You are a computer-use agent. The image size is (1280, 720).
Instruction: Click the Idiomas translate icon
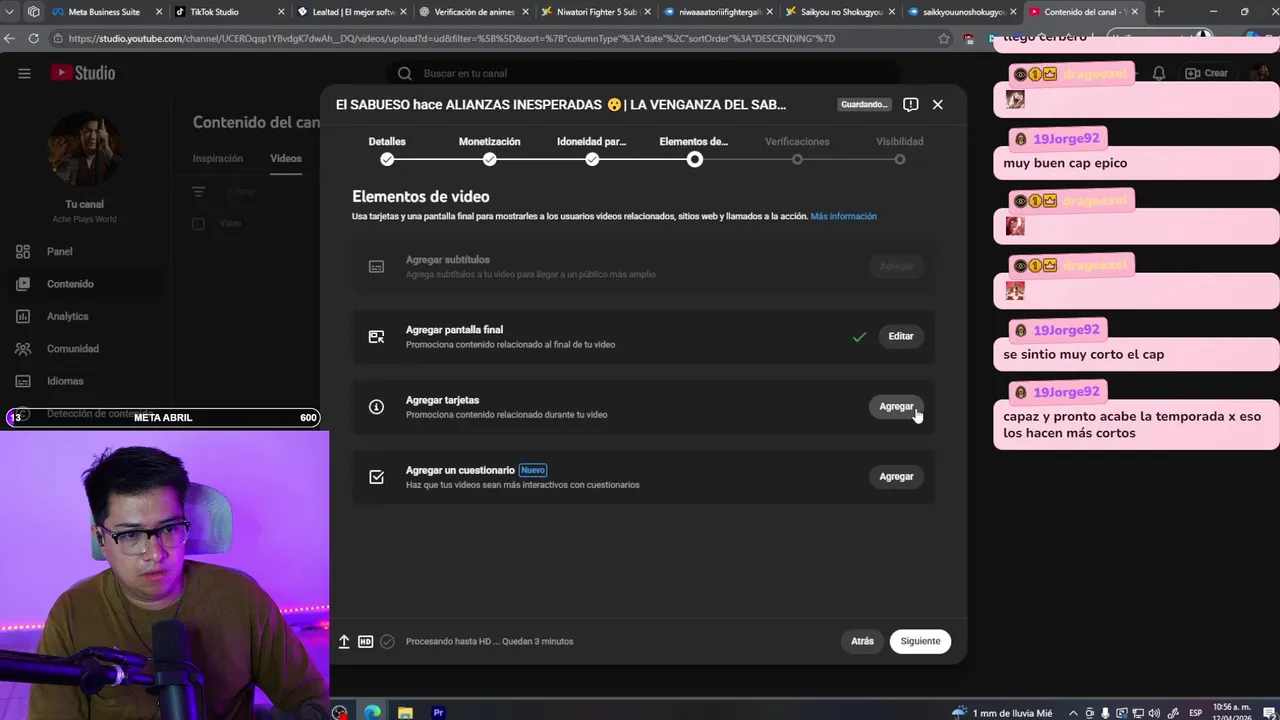pyautogui.click(x=23, y=381)
